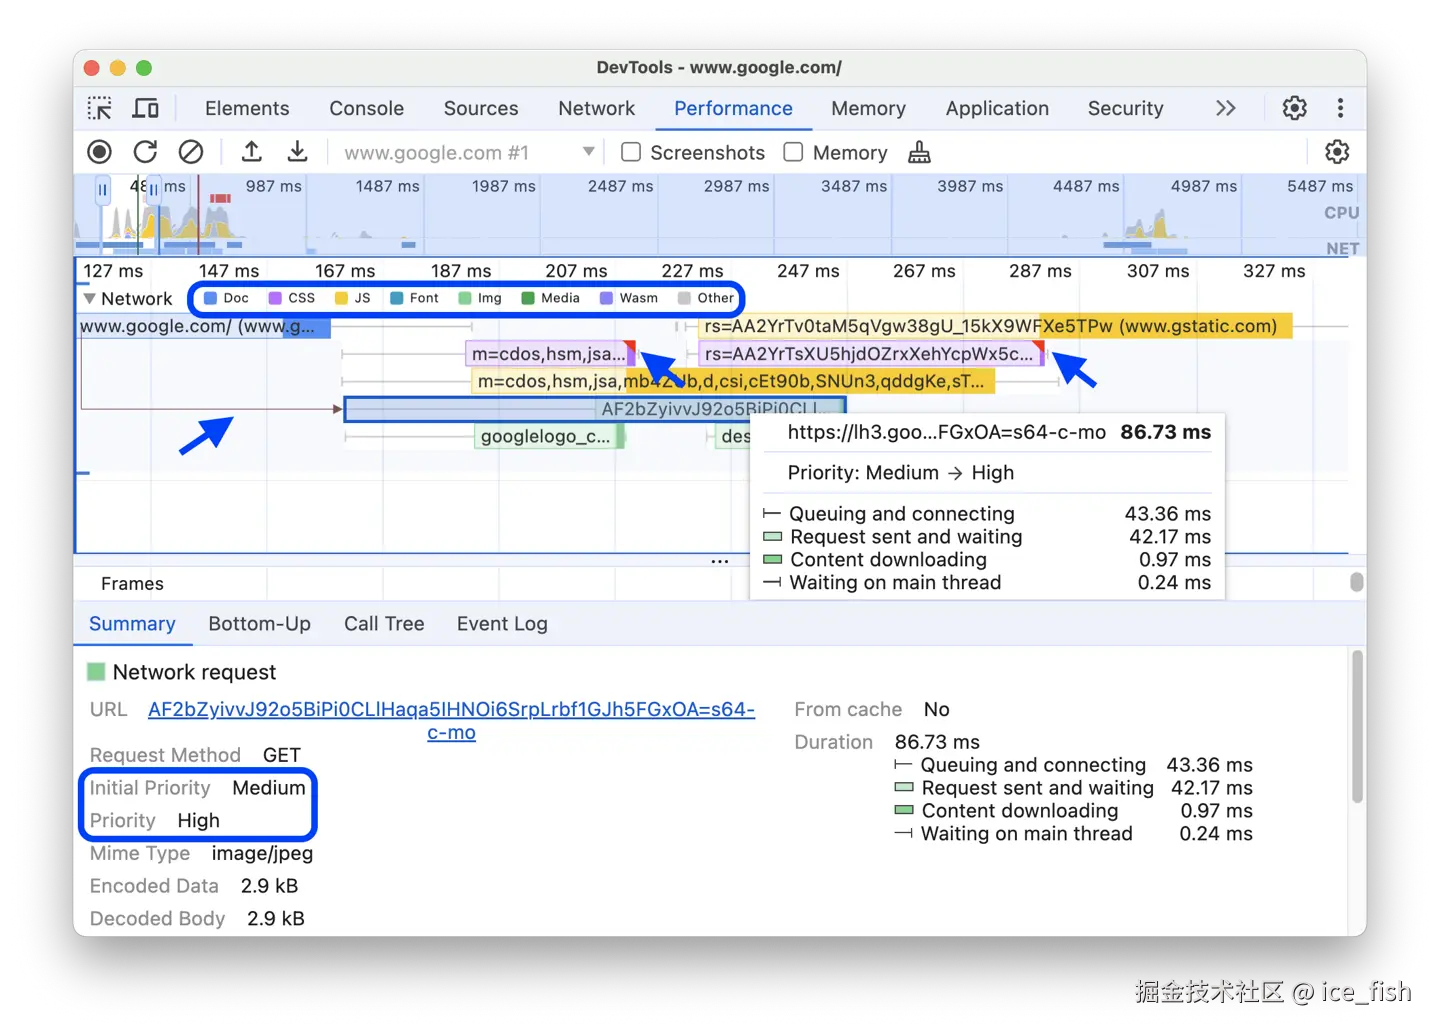Open DevTools settings gear in tab bar
The width and height of the screenshot is (1440, 1033).
1294,108
